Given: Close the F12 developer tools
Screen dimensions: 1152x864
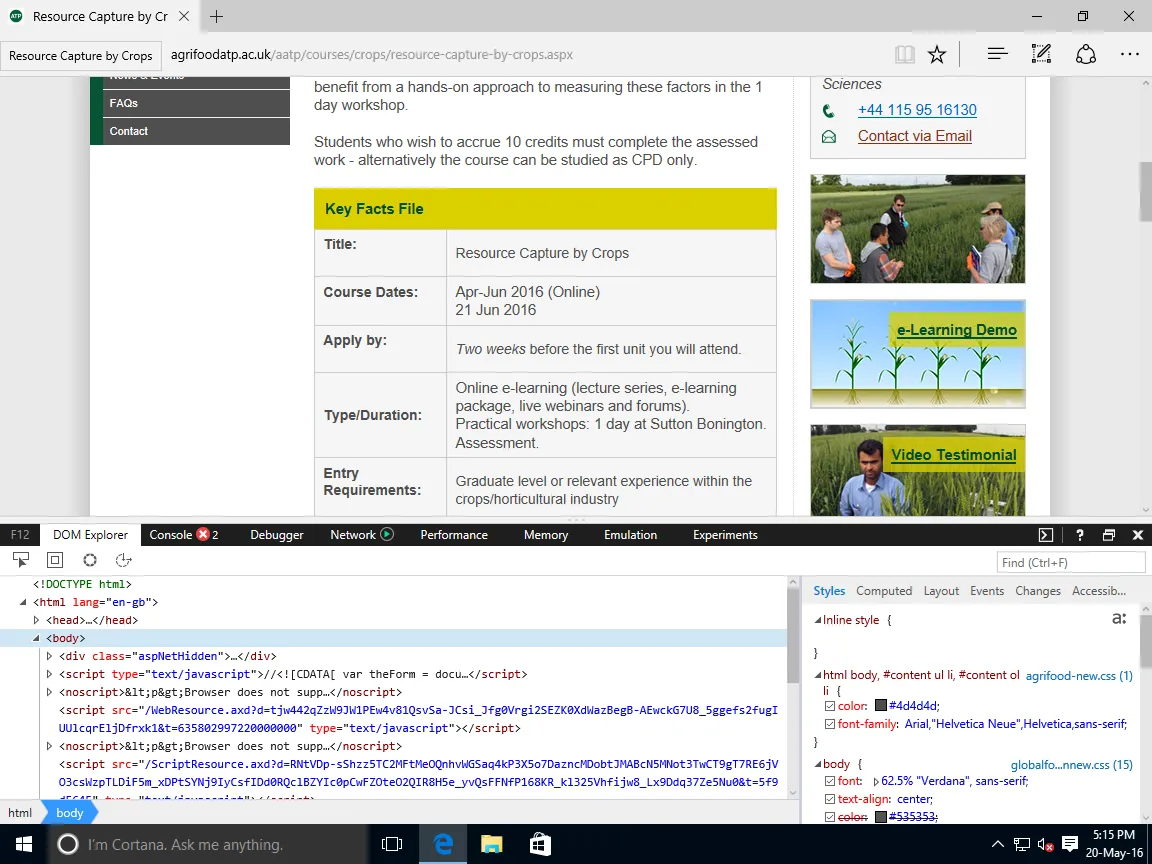Looking at the screenshot, I should [1138, 535].
